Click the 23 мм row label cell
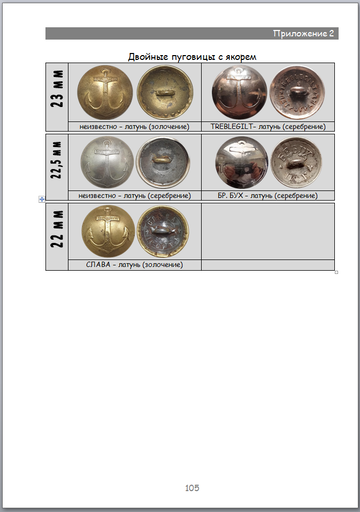Image resolution: width=360 pixels, height=512 pixels. (x=57, y=97)
